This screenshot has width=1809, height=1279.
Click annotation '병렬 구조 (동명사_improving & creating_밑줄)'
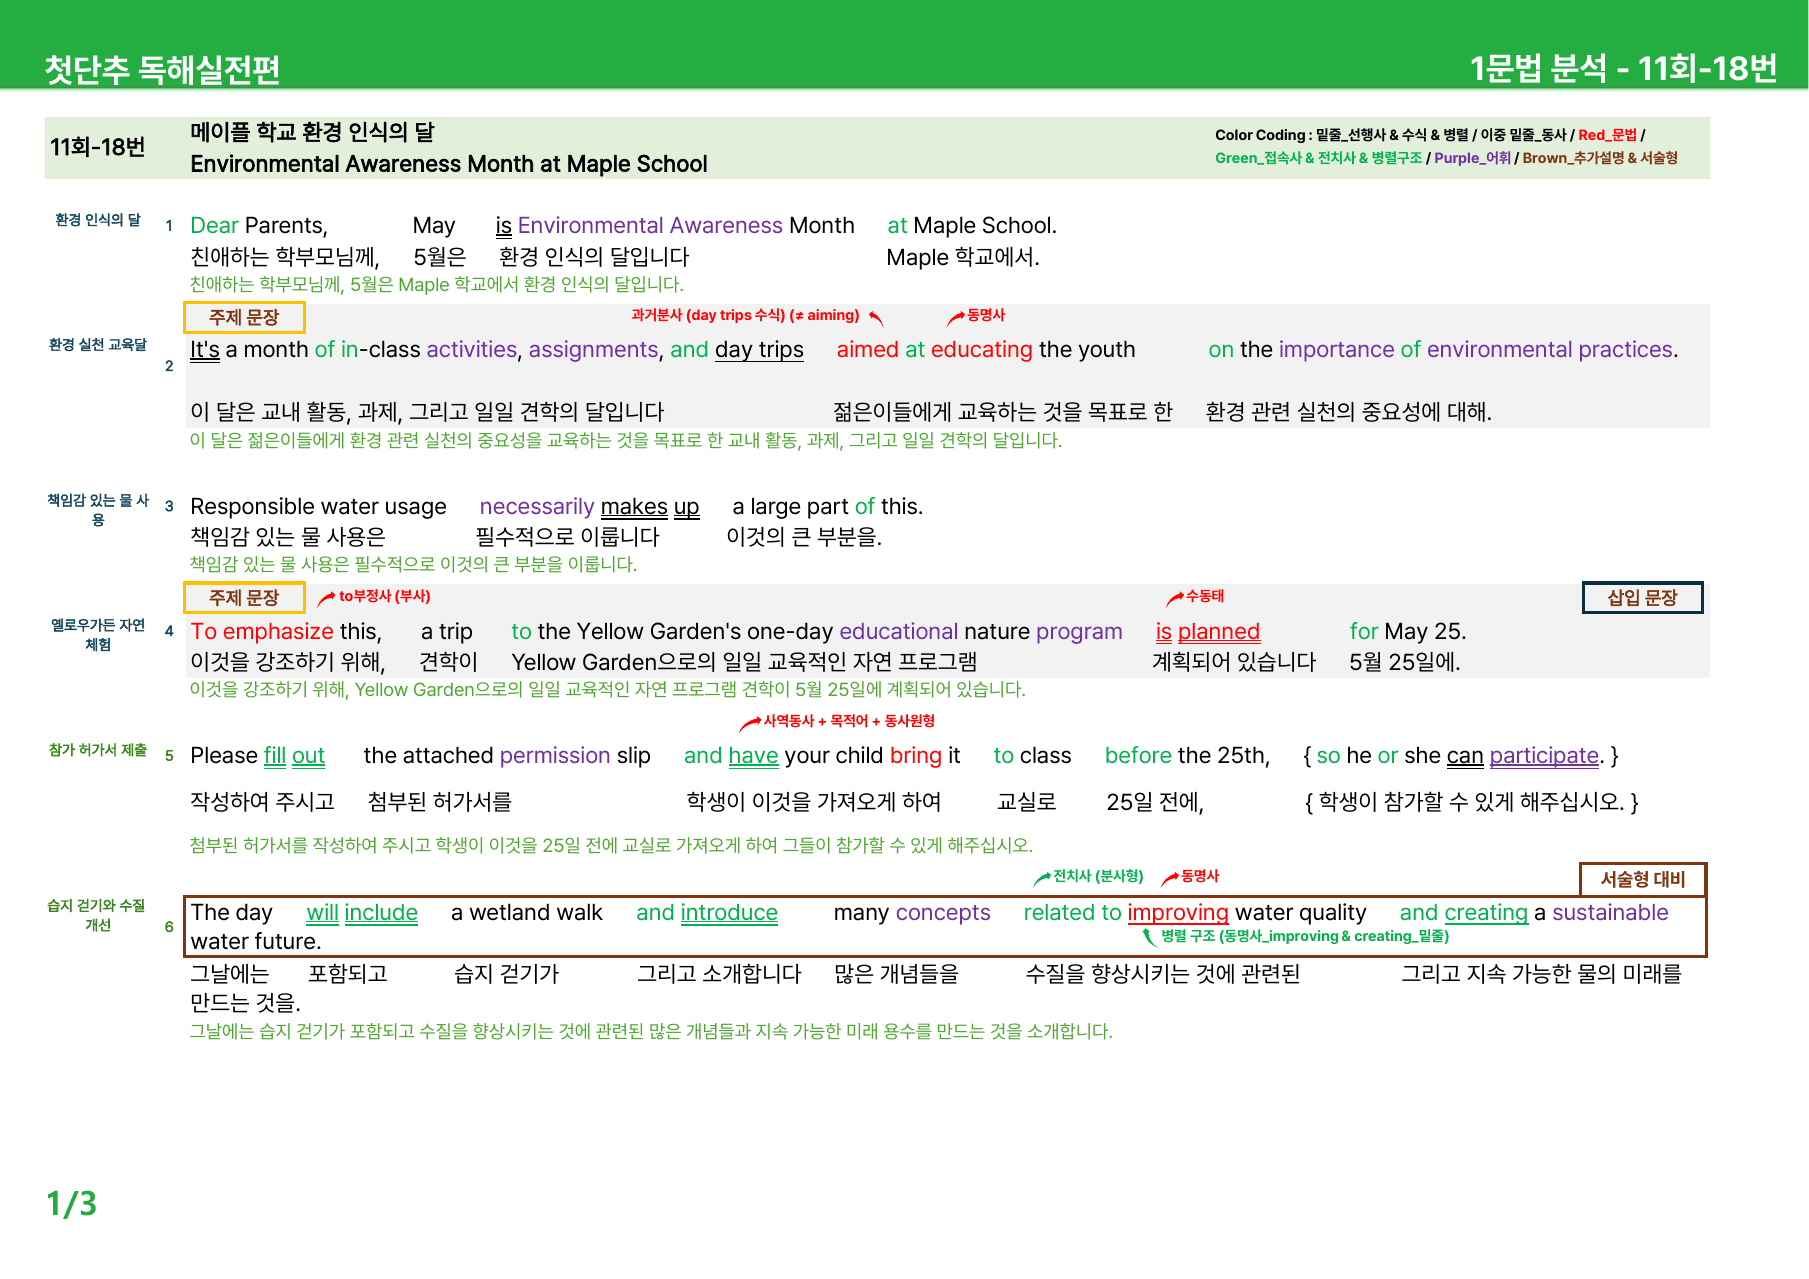click(1305, 936)
